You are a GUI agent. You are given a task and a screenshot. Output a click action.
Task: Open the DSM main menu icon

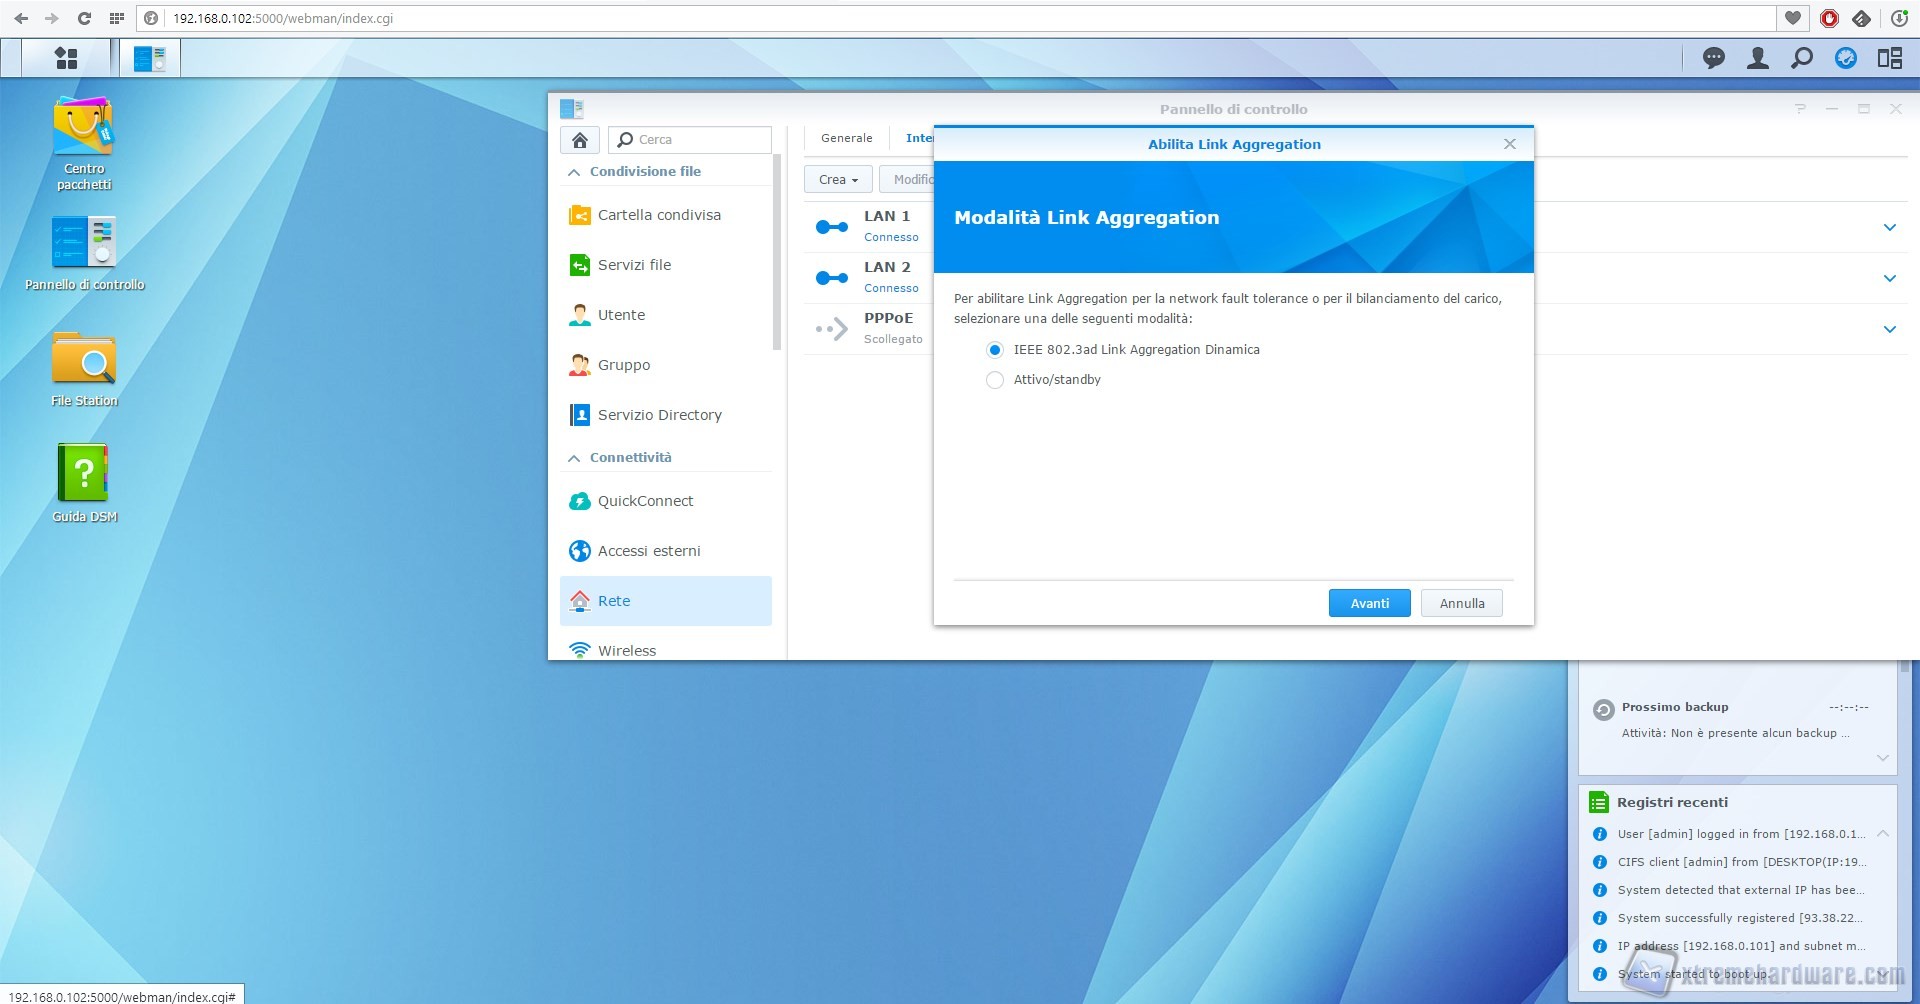66,58
